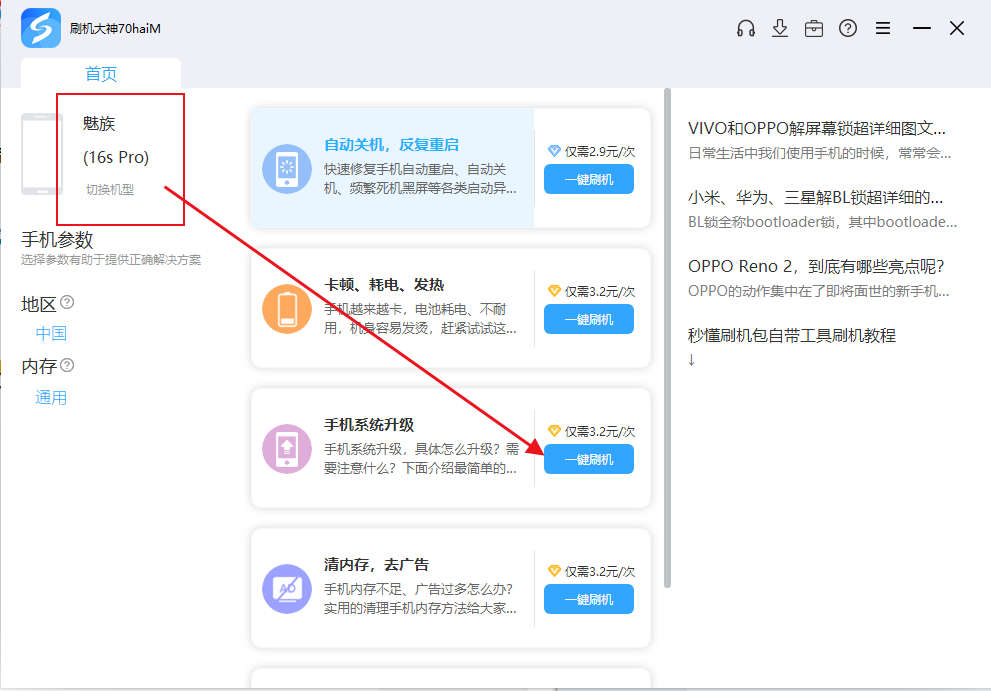Click the phone device thumbnail image
This screenshot has height=691, width=991.
click(x=42, y=154)
